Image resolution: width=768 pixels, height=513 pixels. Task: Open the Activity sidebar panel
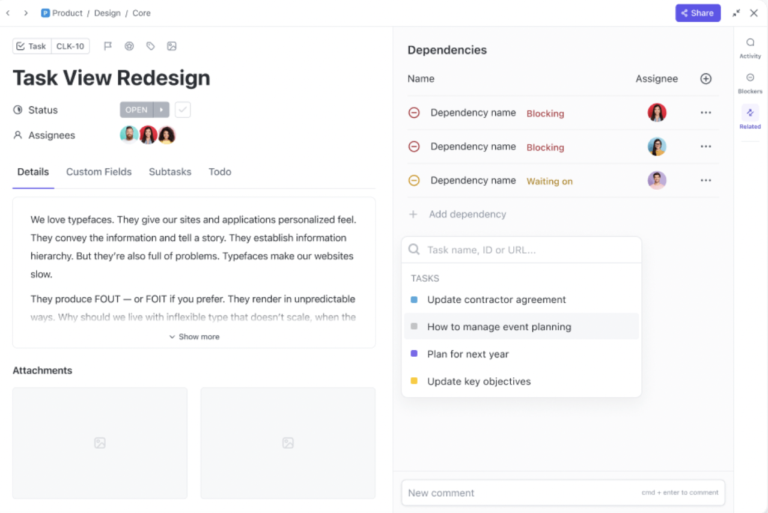pyautogui.click(x=750, y=47)
